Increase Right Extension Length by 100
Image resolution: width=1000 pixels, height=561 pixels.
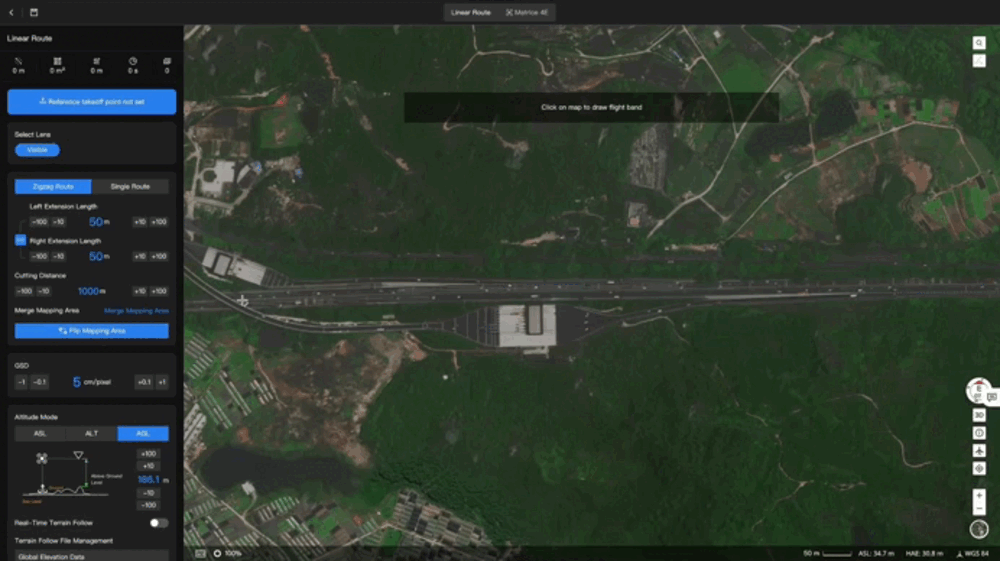click(159, 256)
